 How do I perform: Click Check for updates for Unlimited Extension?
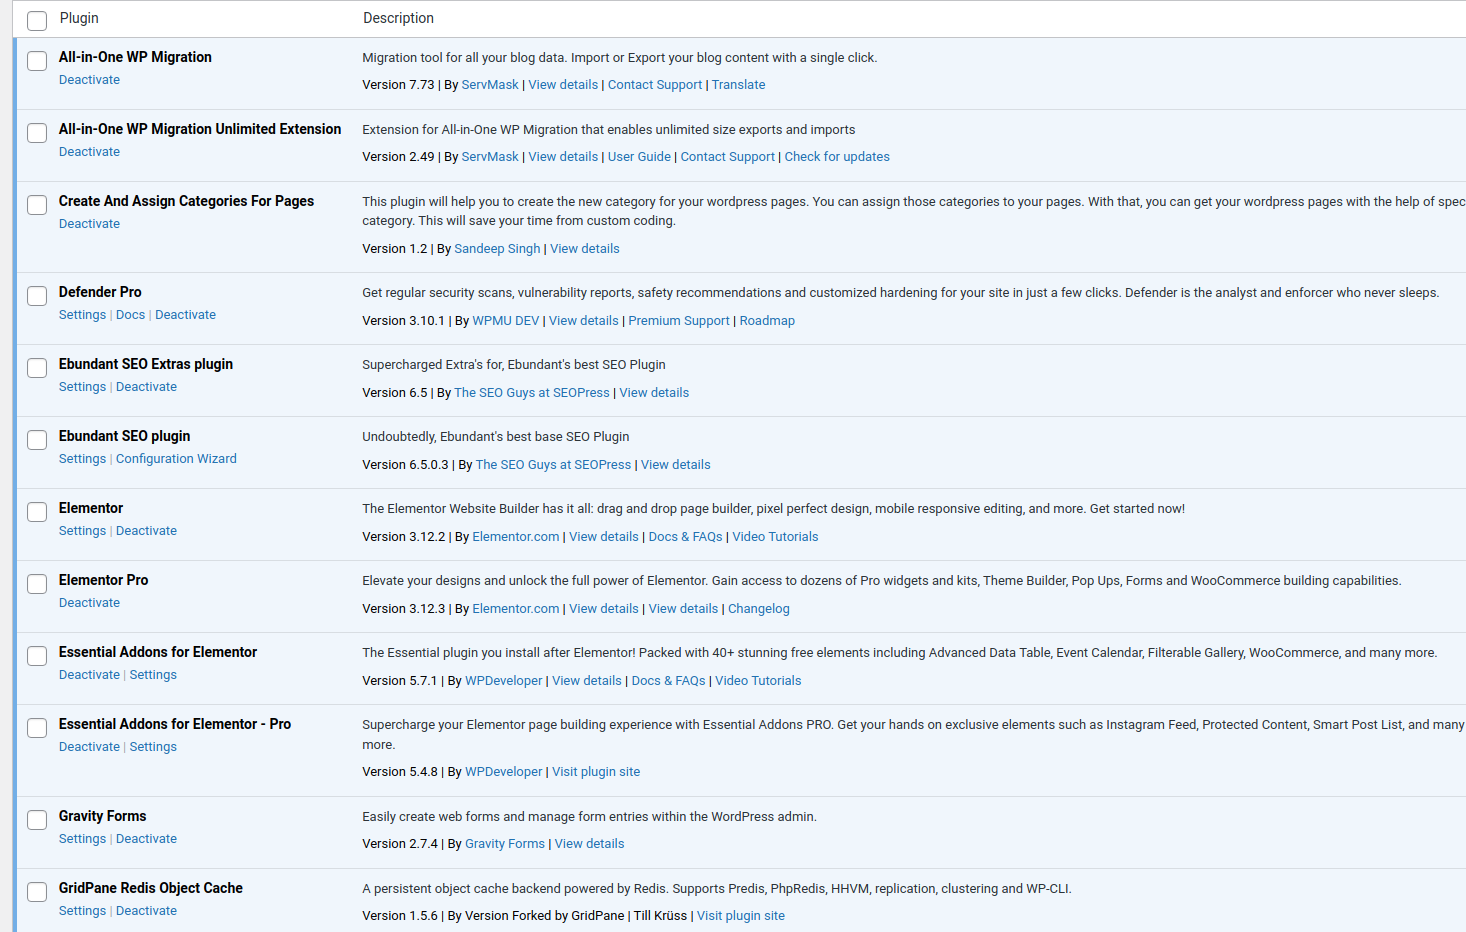[836, 157]
